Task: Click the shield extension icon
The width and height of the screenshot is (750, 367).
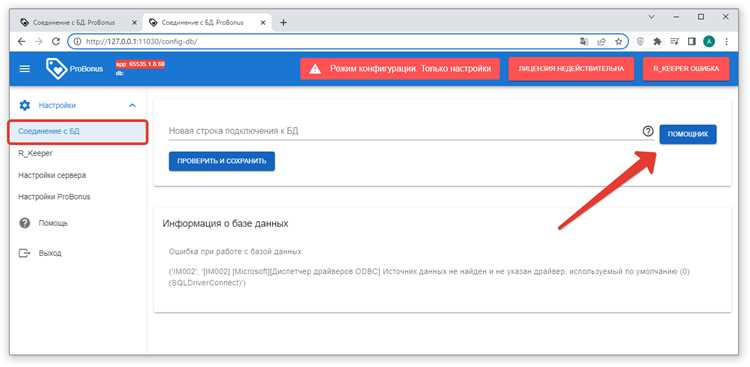Action: [640, 42]
